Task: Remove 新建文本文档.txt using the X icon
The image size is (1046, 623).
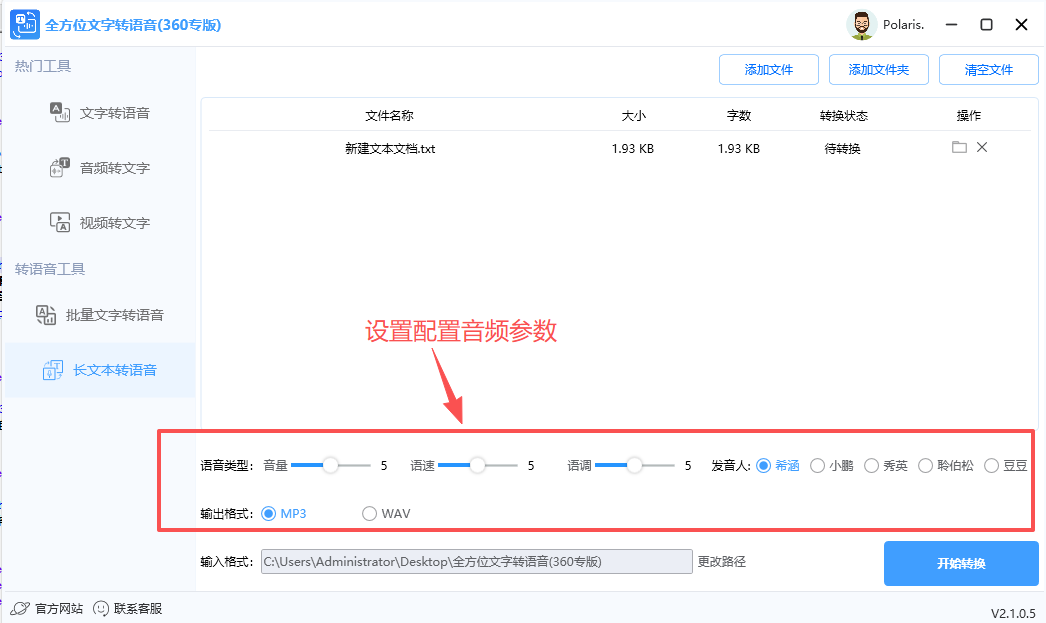Action: (x=981, y=146)
